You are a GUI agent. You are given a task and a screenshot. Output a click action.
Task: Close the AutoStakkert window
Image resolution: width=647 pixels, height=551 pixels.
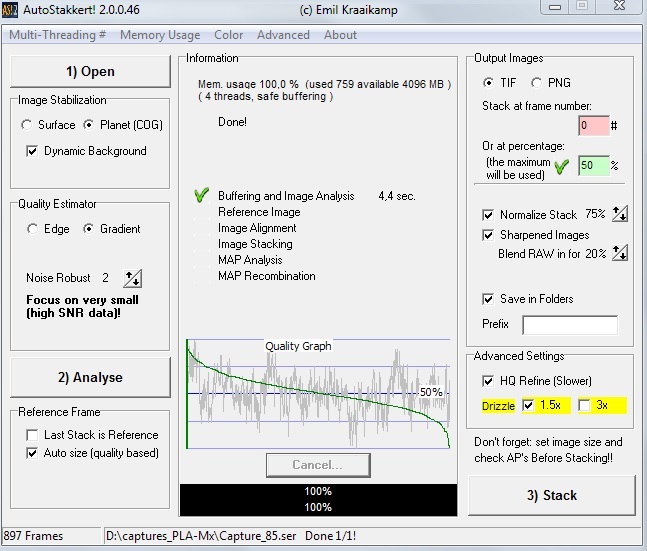click(x=619, y=6)
